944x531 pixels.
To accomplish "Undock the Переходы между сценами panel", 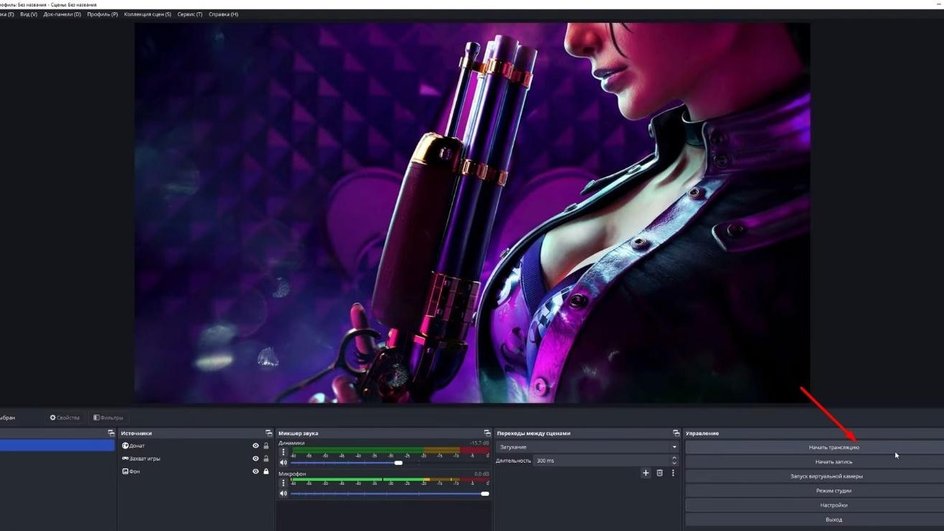I will pos(676,433).
